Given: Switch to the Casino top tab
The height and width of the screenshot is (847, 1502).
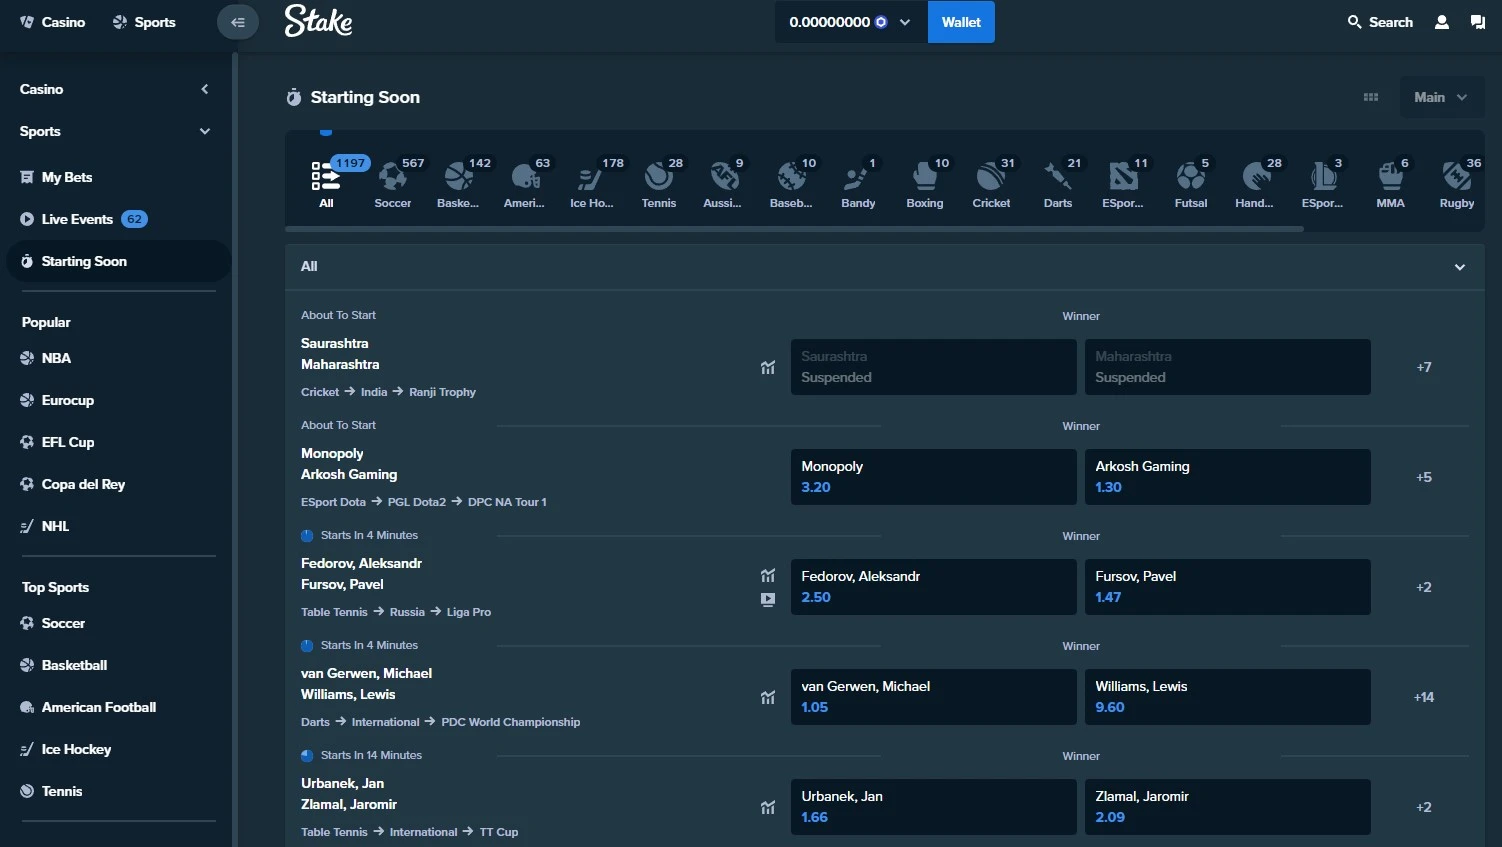Looking at the screenshot, I should click(x=52, y=22).
